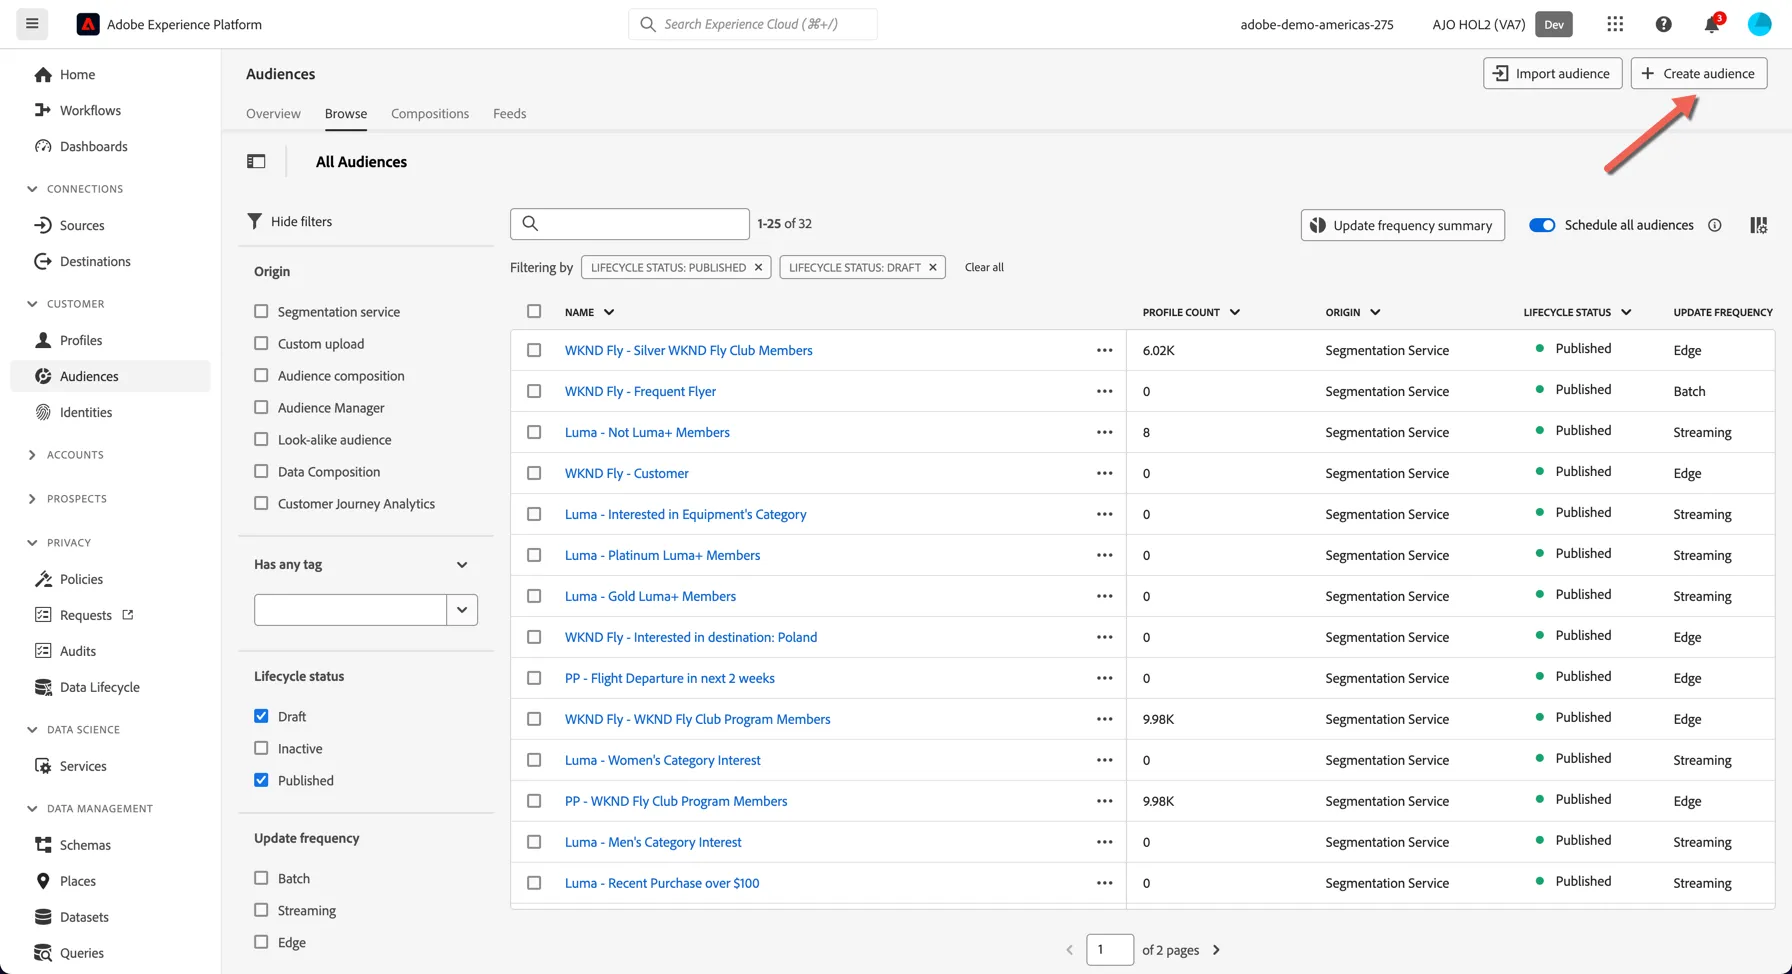Open the user profile avatar
The height and width of the screenshot is (974, 1792).
pyautogui.click(x=1759, y=24)
